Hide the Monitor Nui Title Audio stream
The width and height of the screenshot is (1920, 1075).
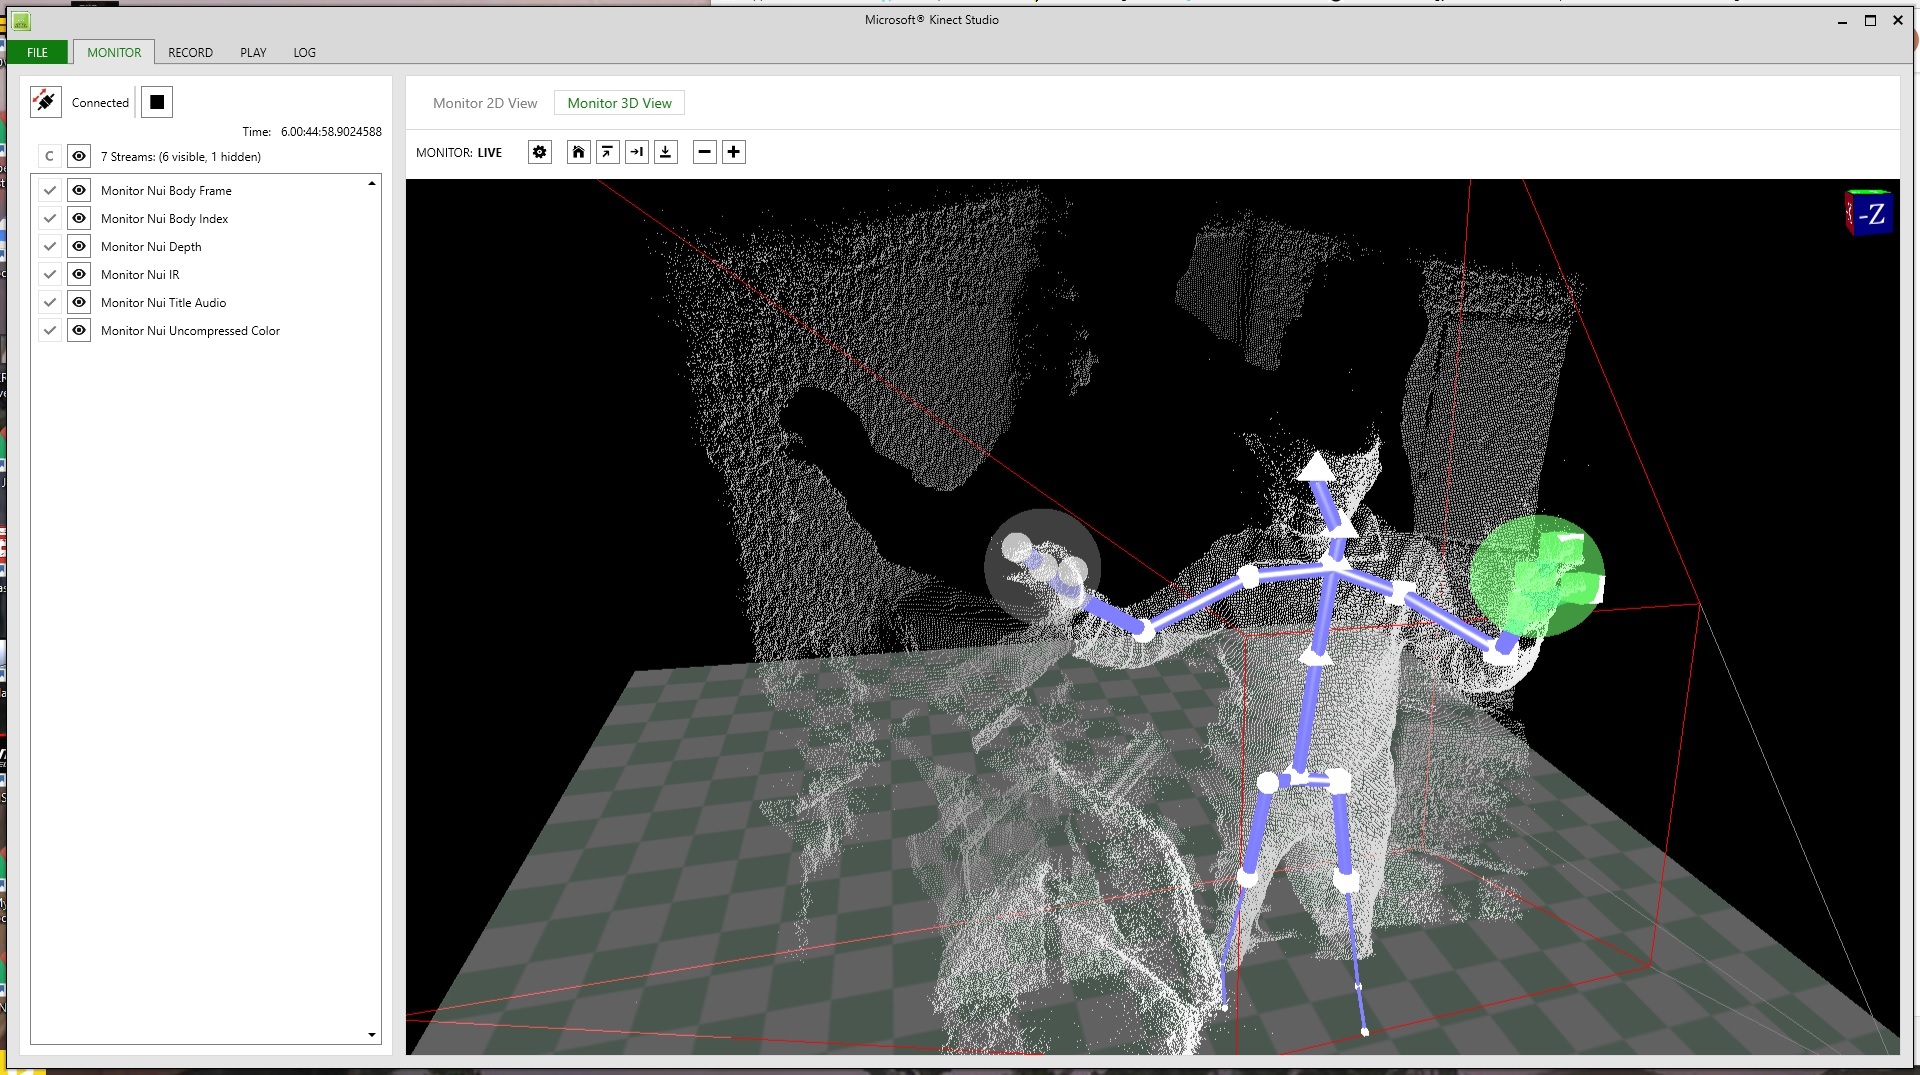[x=79, y=302]
